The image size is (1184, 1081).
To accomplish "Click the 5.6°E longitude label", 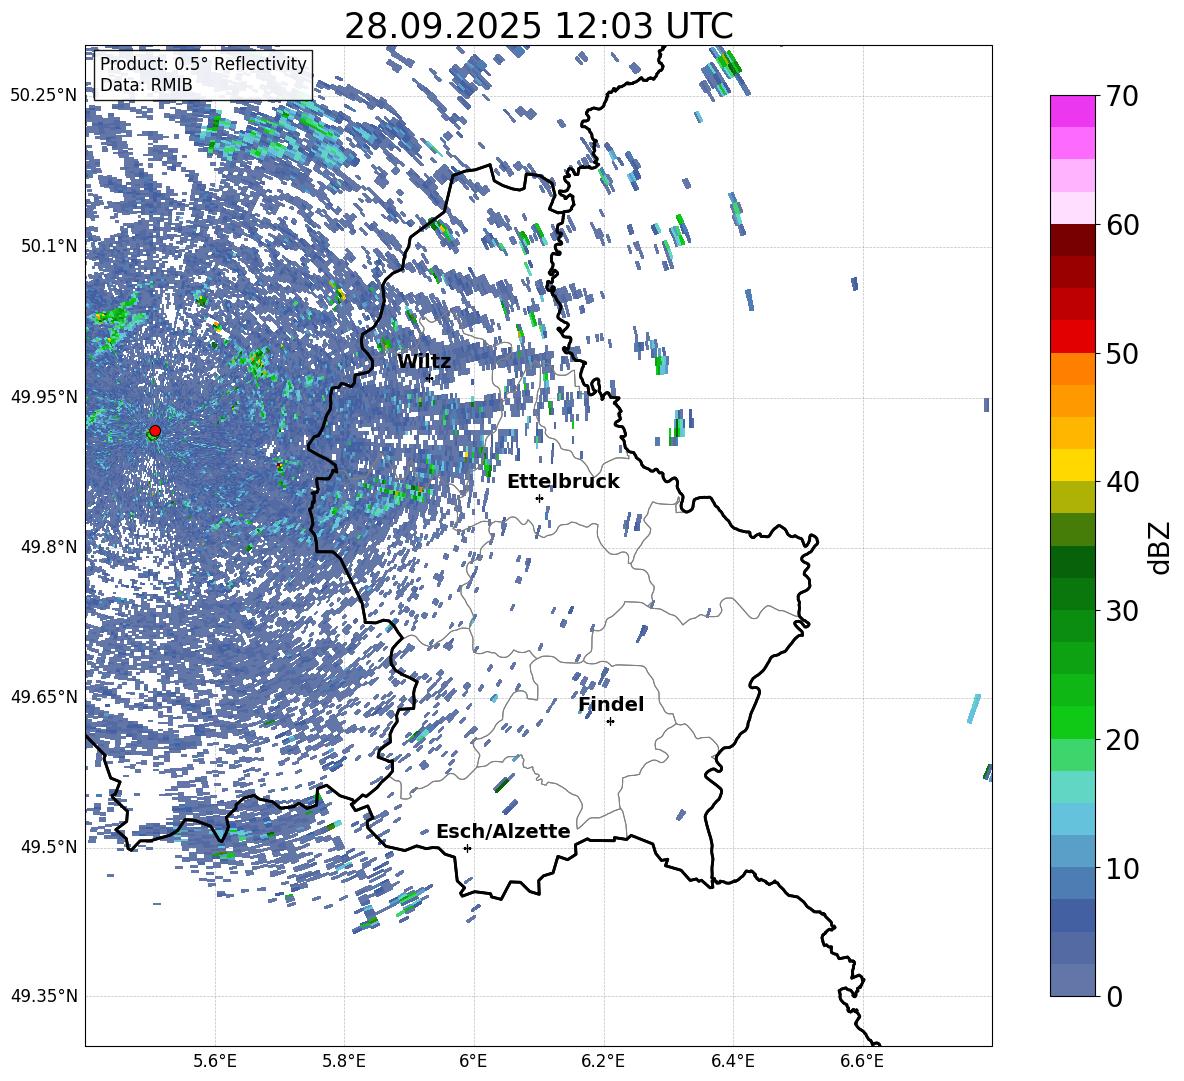I will [215, 1061].
